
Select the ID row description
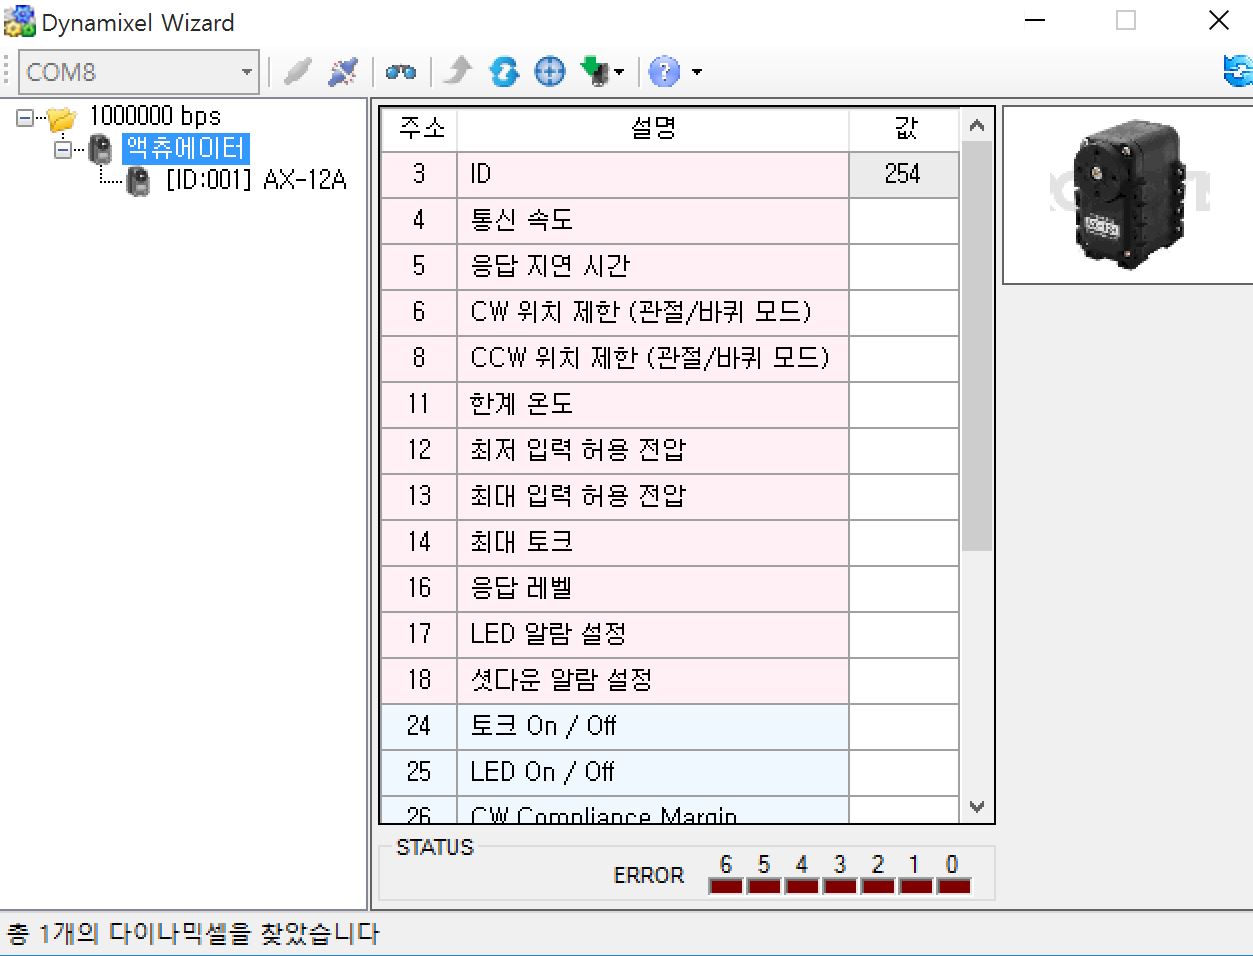coord(653,174)
